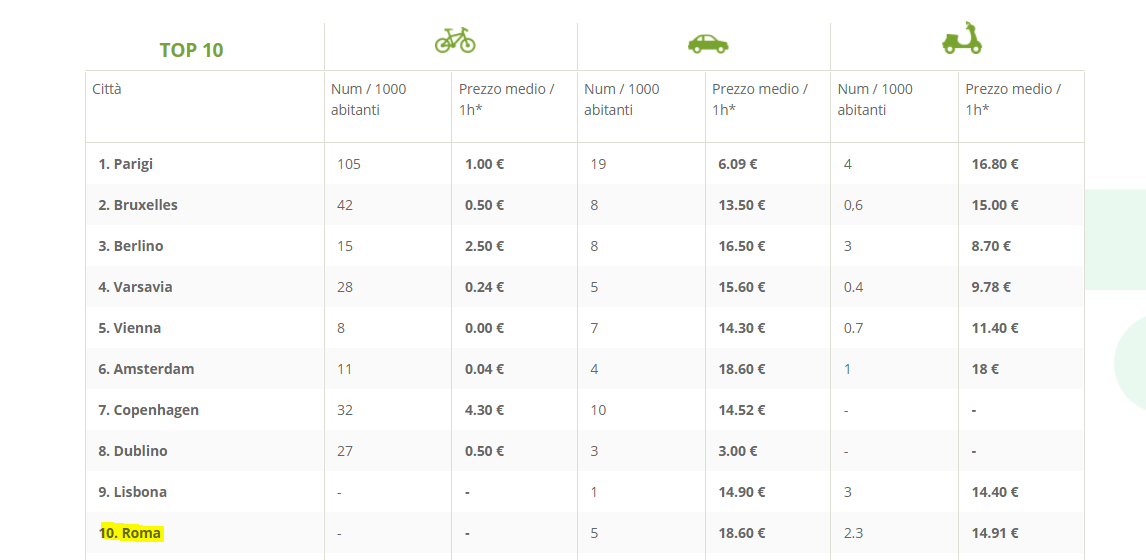Image resolution: width=1146 pixels, height=560 pixels.
Task: Click the green scooter icon
Action: (x=962, y=37)
